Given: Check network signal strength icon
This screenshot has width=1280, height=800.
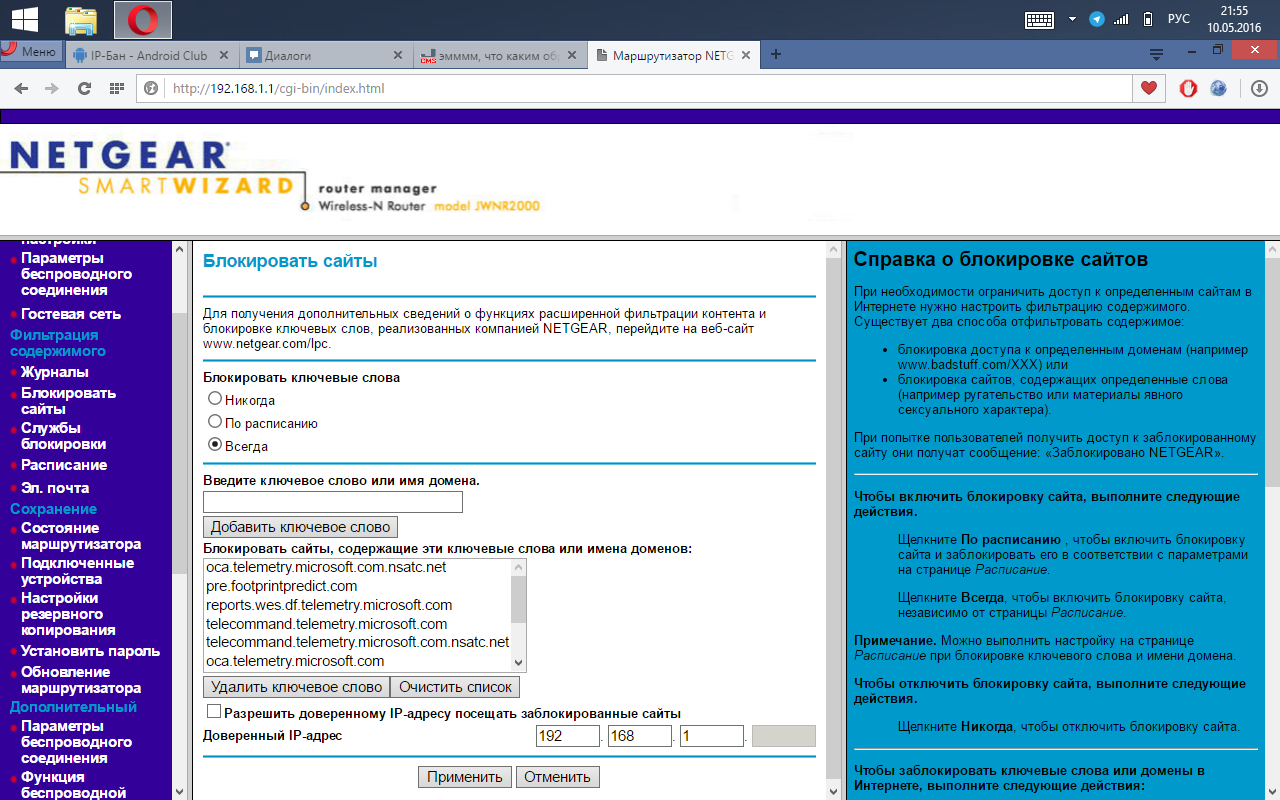Looking at the screenshot, I should [1121, 19].
